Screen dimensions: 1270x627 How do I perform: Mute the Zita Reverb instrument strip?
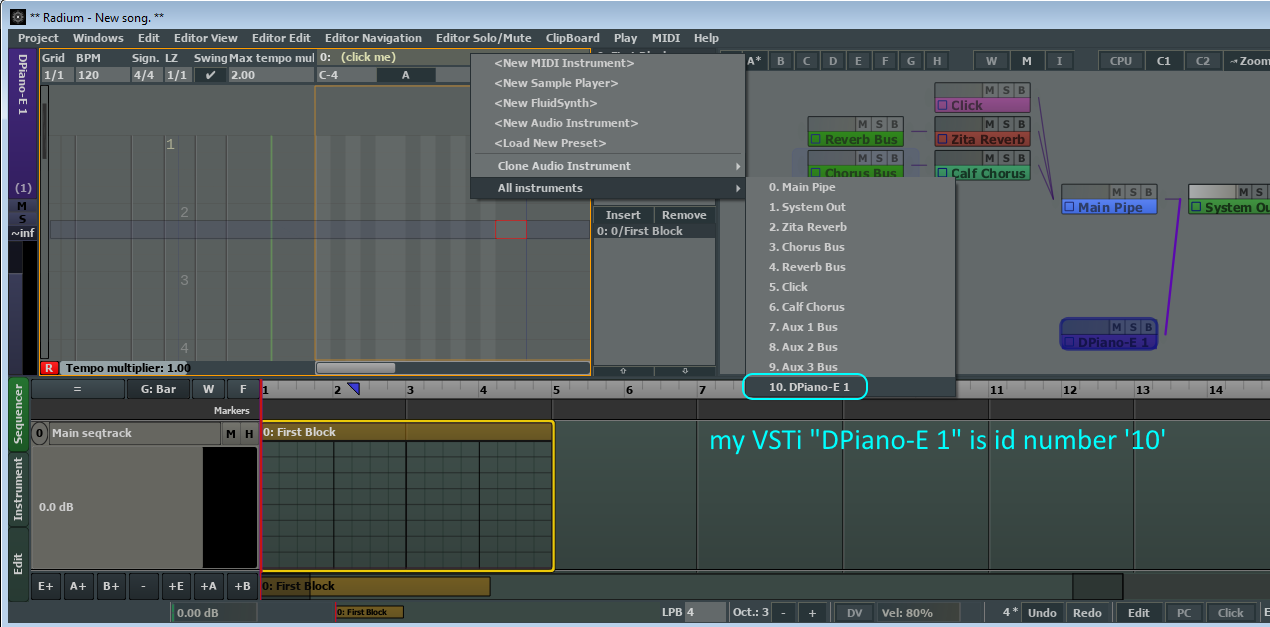pyautogui.click(x=989, y=124)
